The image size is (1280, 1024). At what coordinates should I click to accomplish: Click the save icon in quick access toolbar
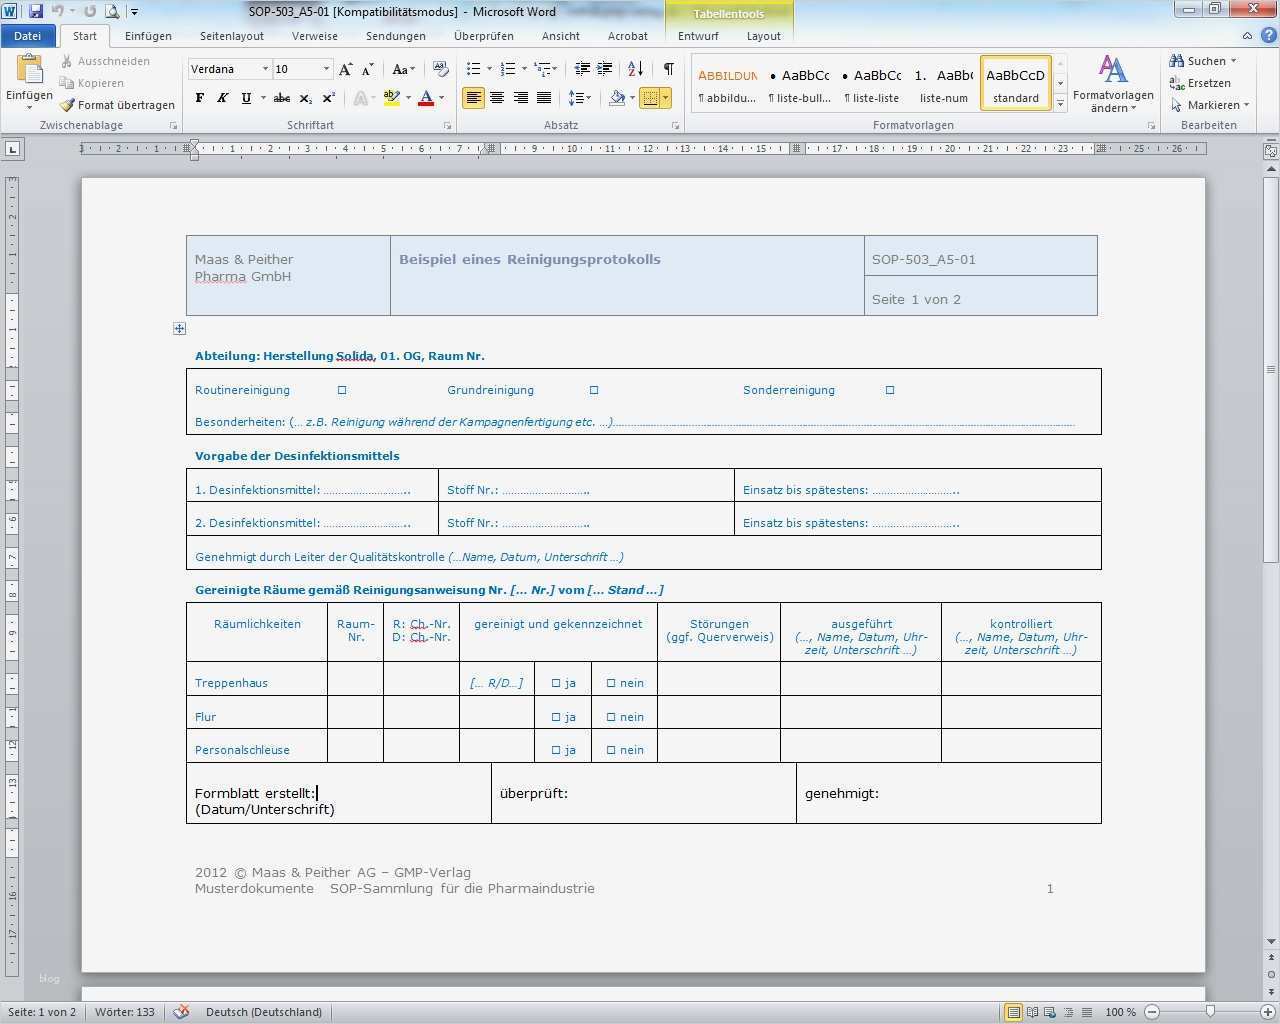tap(36, 12)
